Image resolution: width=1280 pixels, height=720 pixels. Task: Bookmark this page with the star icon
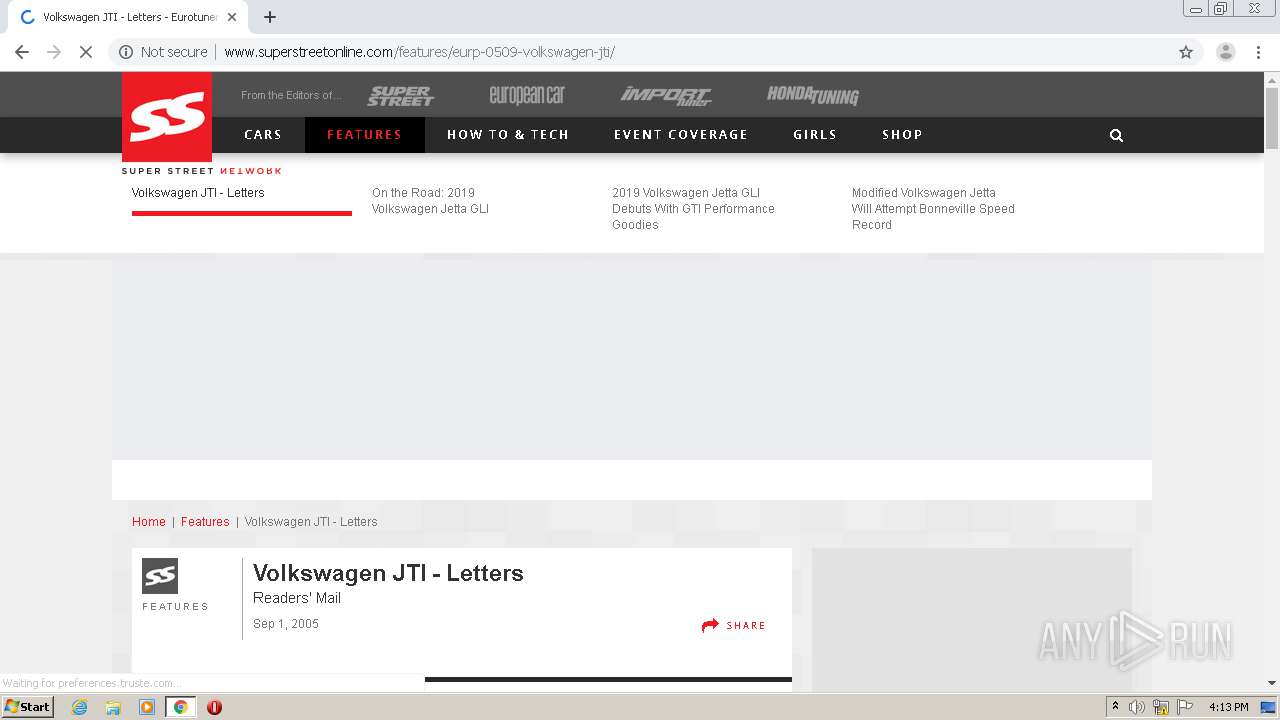click(1186, 52)
